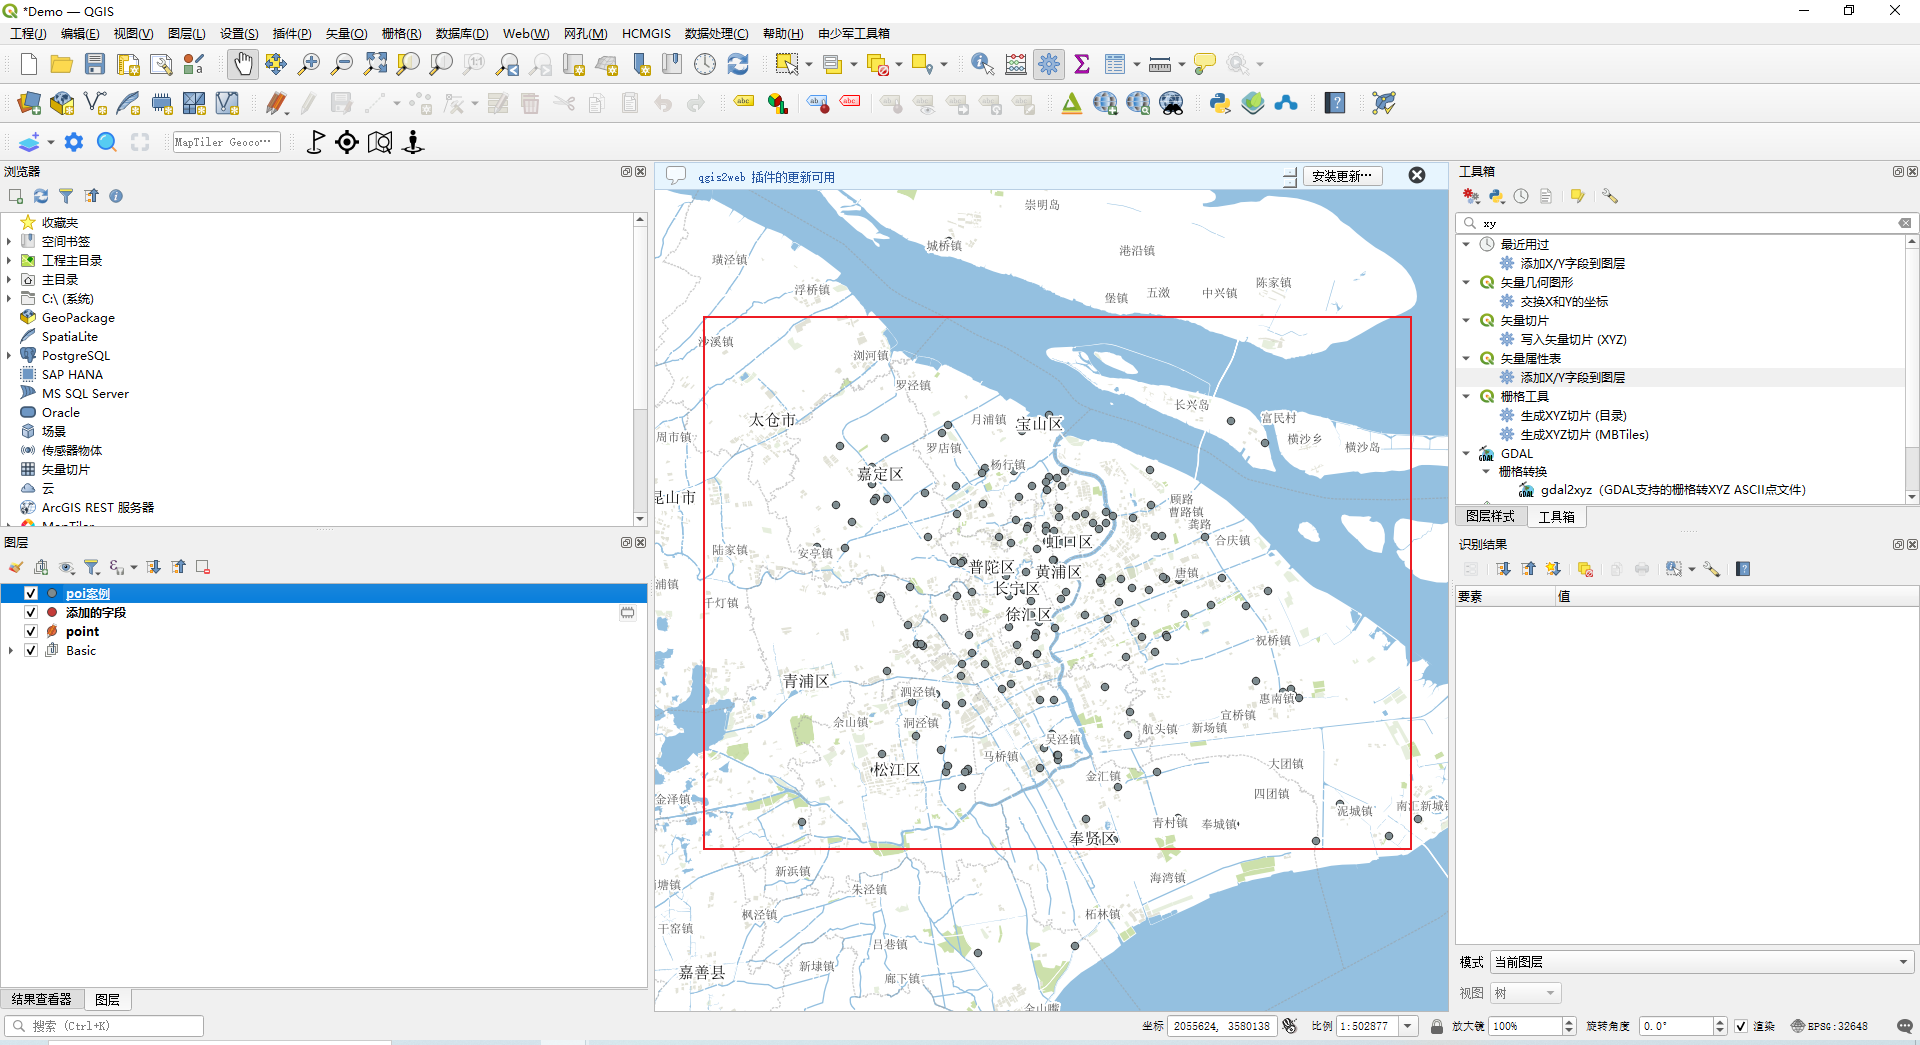Collapse the GDAL toolbox group
1920x1045 pixels.
(1466, 454)
